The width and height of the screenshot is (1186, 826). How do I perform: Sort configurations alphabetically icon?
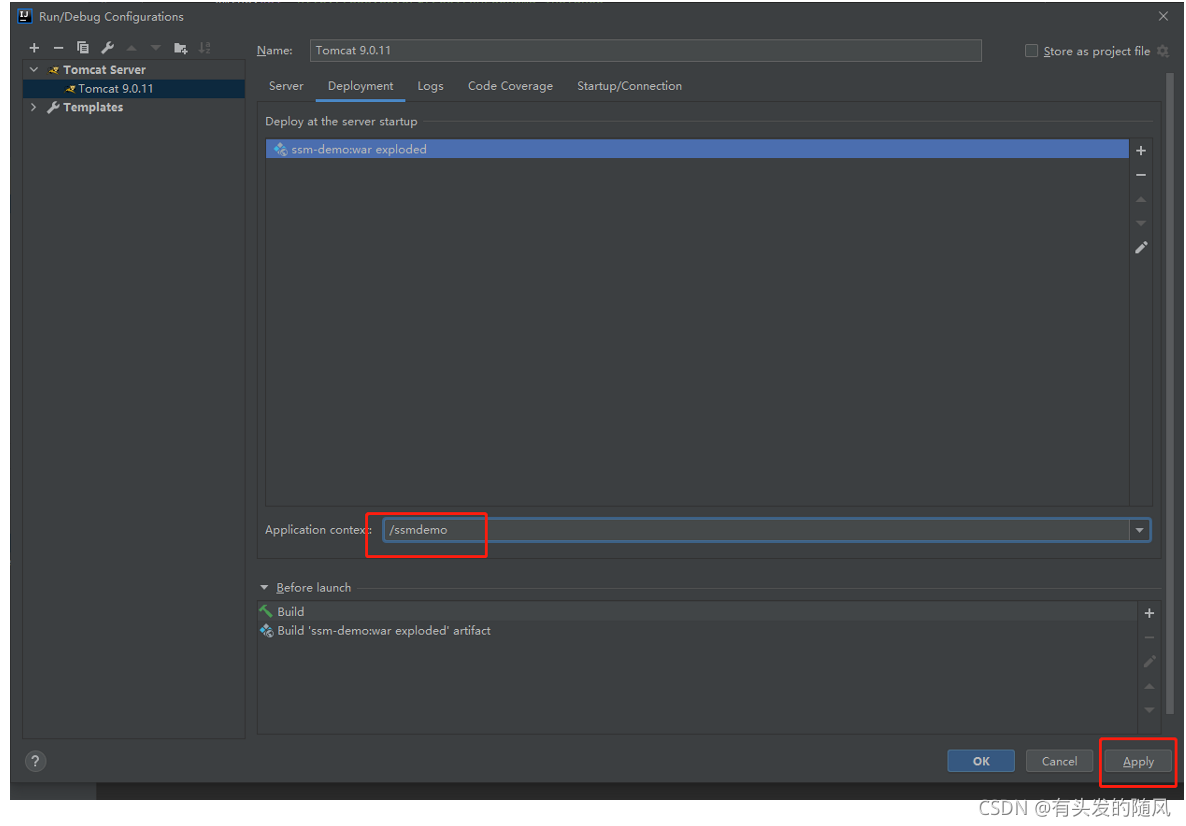204,48
